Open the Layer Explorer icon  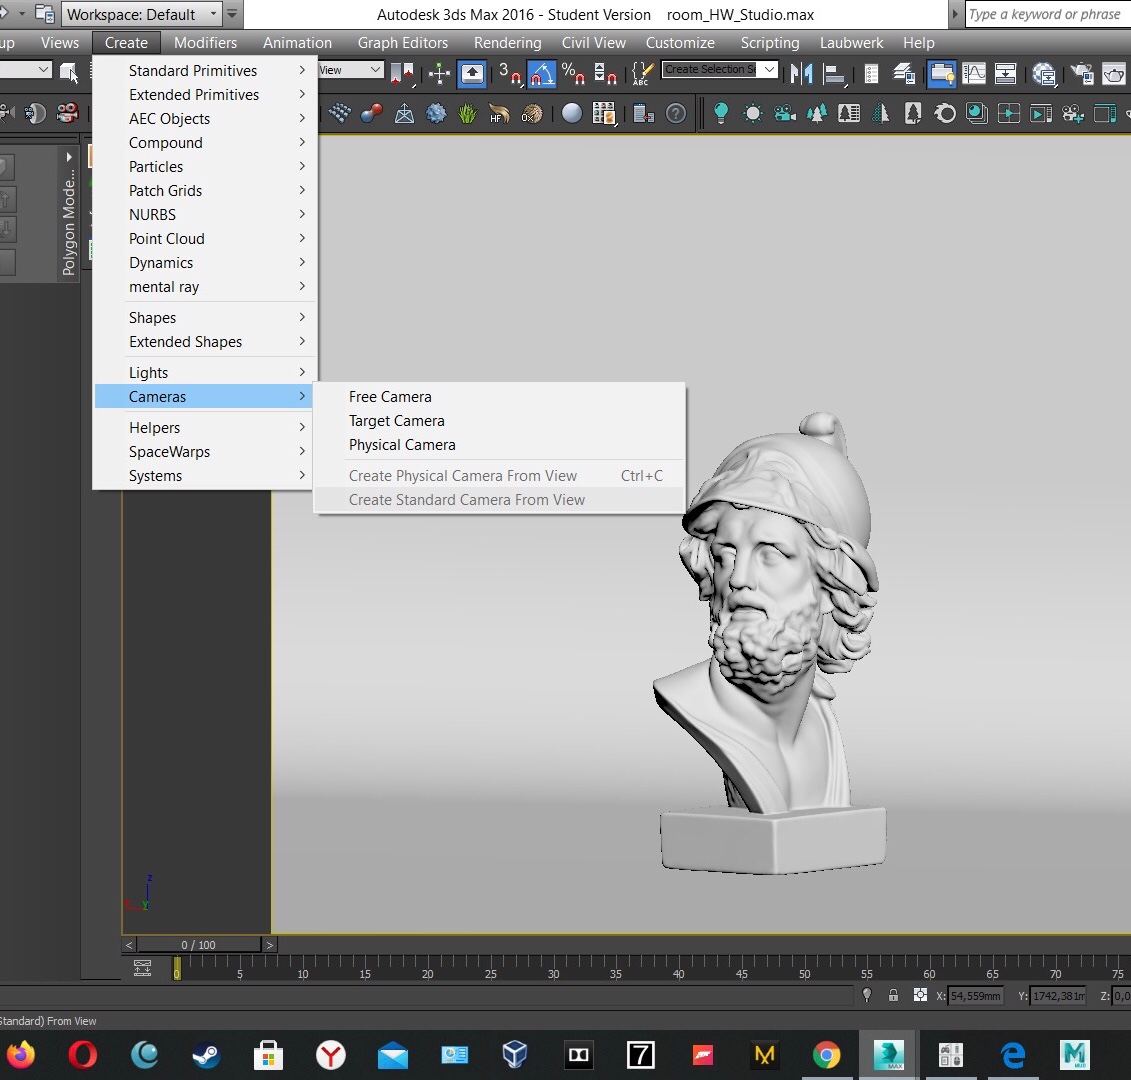click(x=903, y=73)
